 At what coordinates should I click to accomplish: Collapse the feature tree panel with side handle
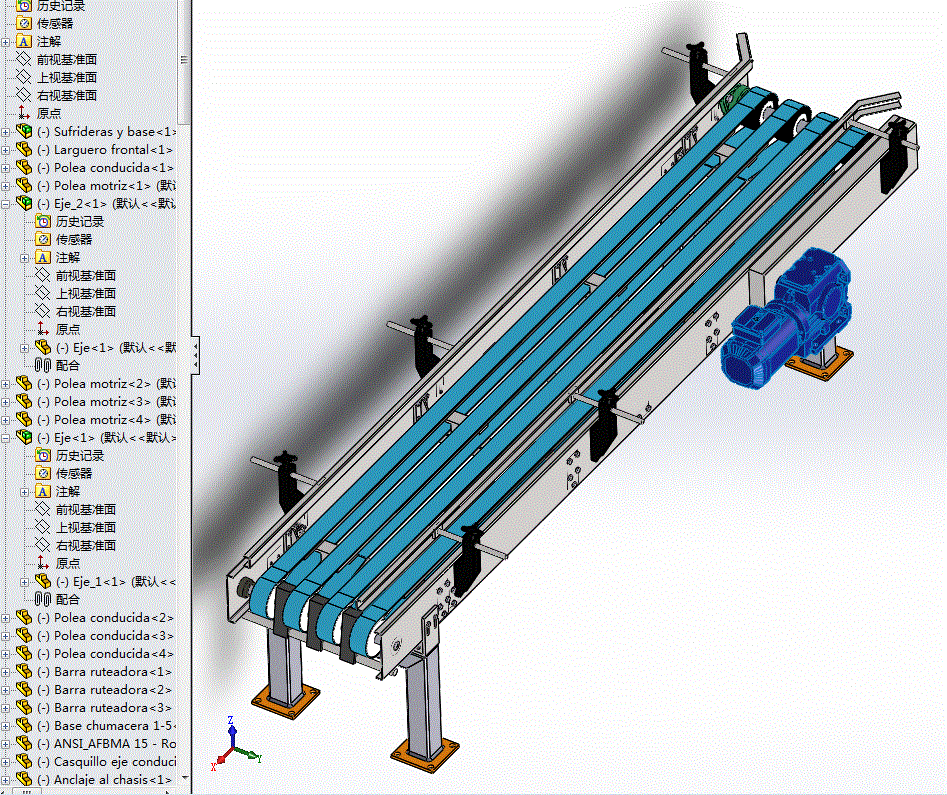195,356
